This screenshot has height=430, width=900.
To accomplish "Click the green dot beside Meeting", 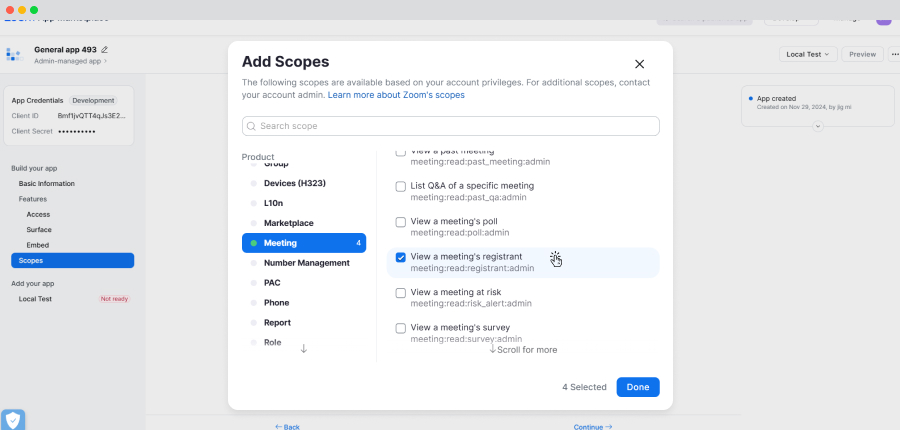I will (254, 243).
